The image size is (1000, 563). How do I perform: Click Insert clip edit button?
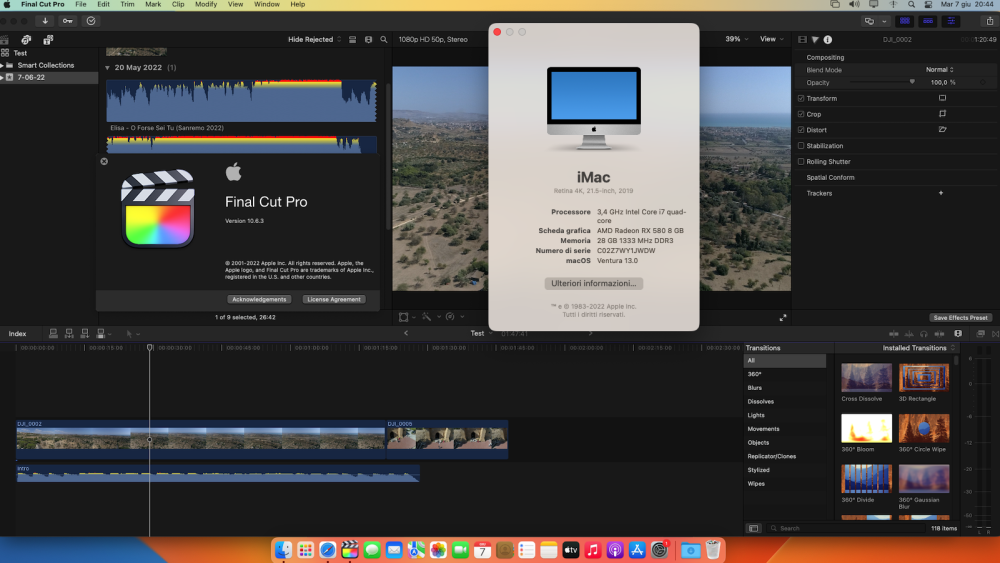coord(69,333)
